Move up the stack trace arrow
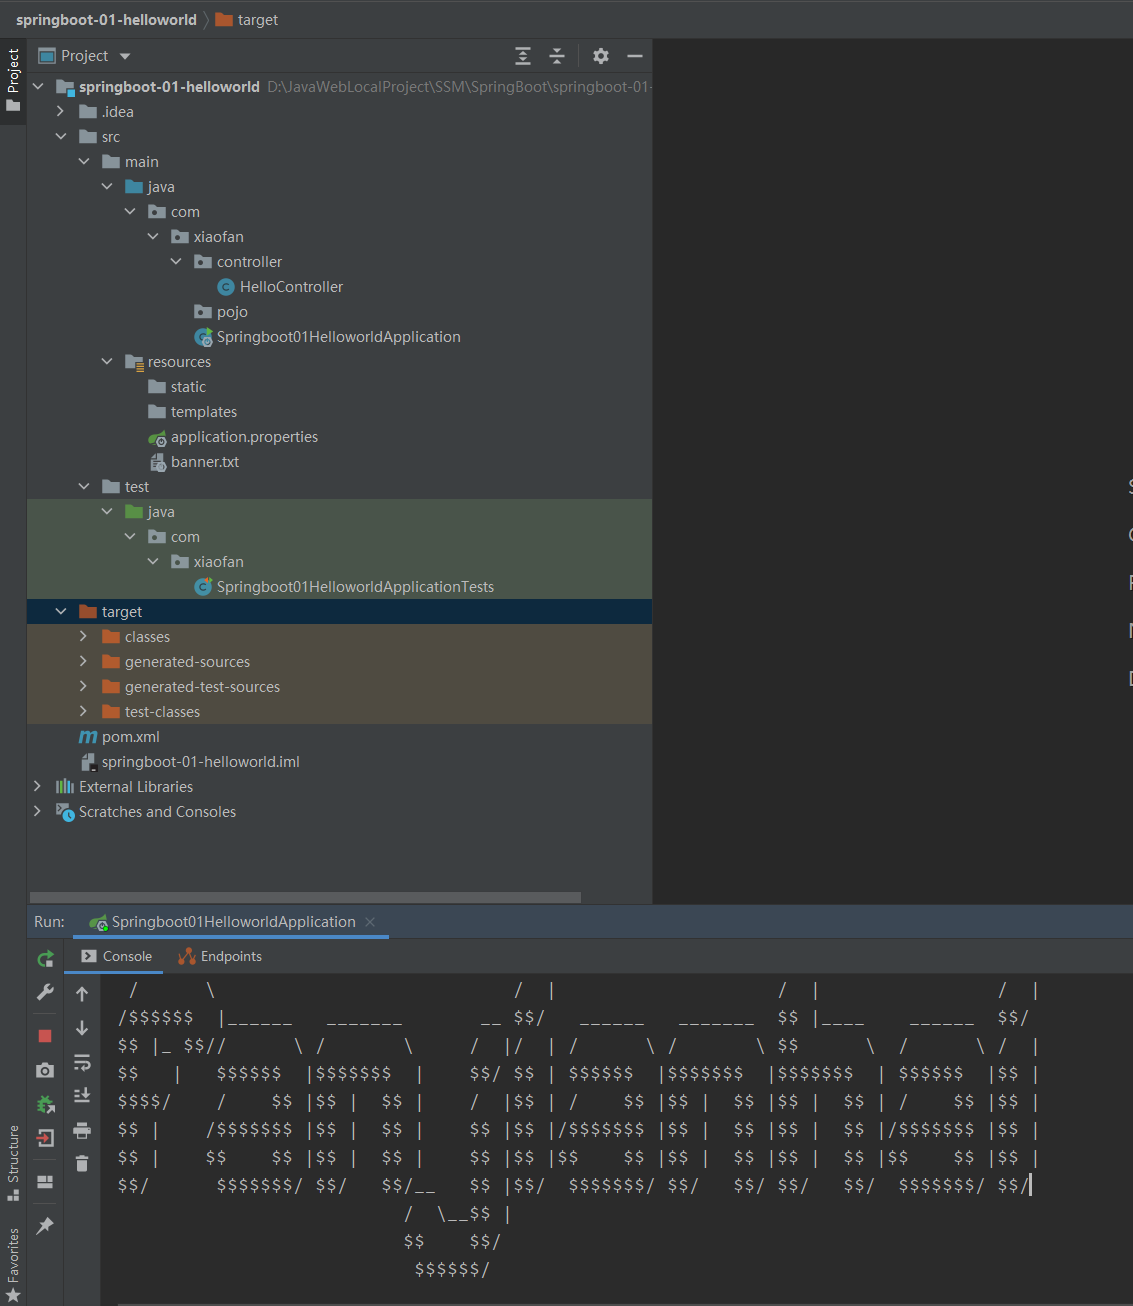The image size is (1133, 1306). tap(82, 994)
